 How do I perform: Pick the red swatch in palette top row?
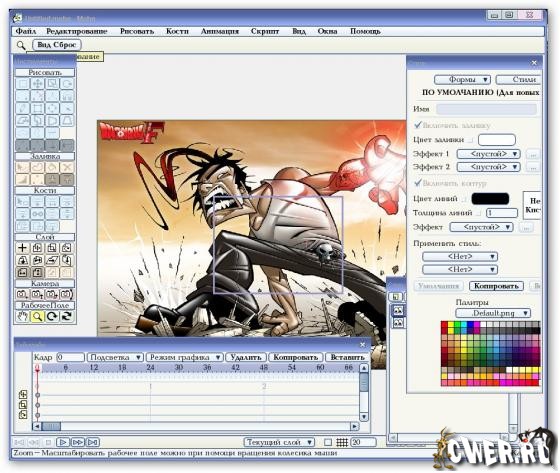445,325
